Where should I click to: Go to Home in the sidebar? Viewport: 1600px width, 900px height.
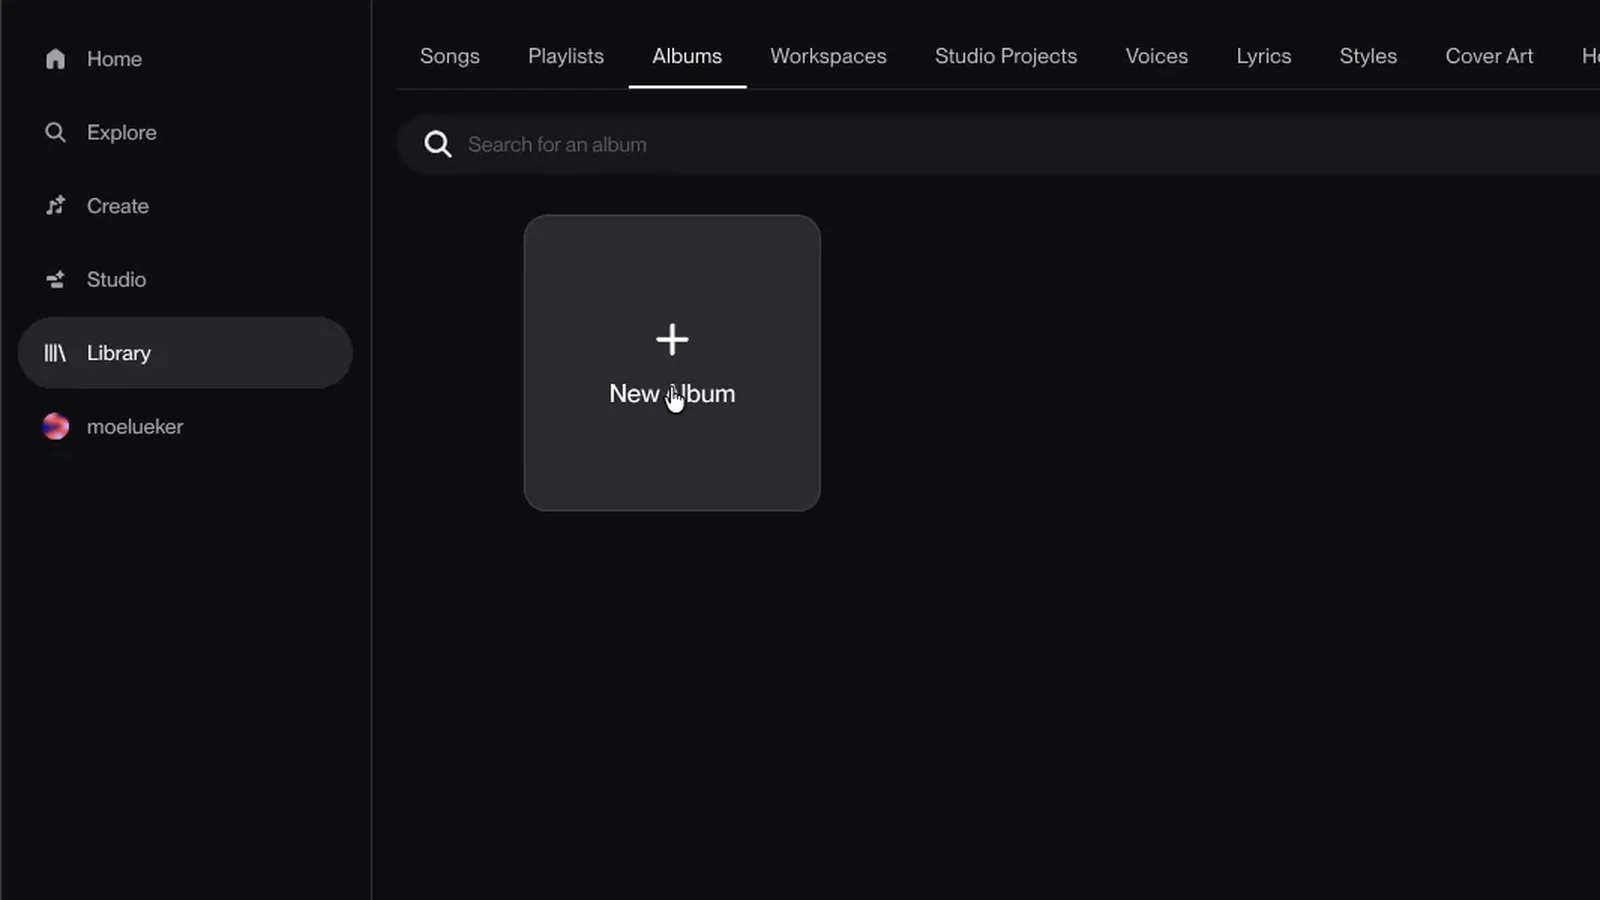[114, 59]
